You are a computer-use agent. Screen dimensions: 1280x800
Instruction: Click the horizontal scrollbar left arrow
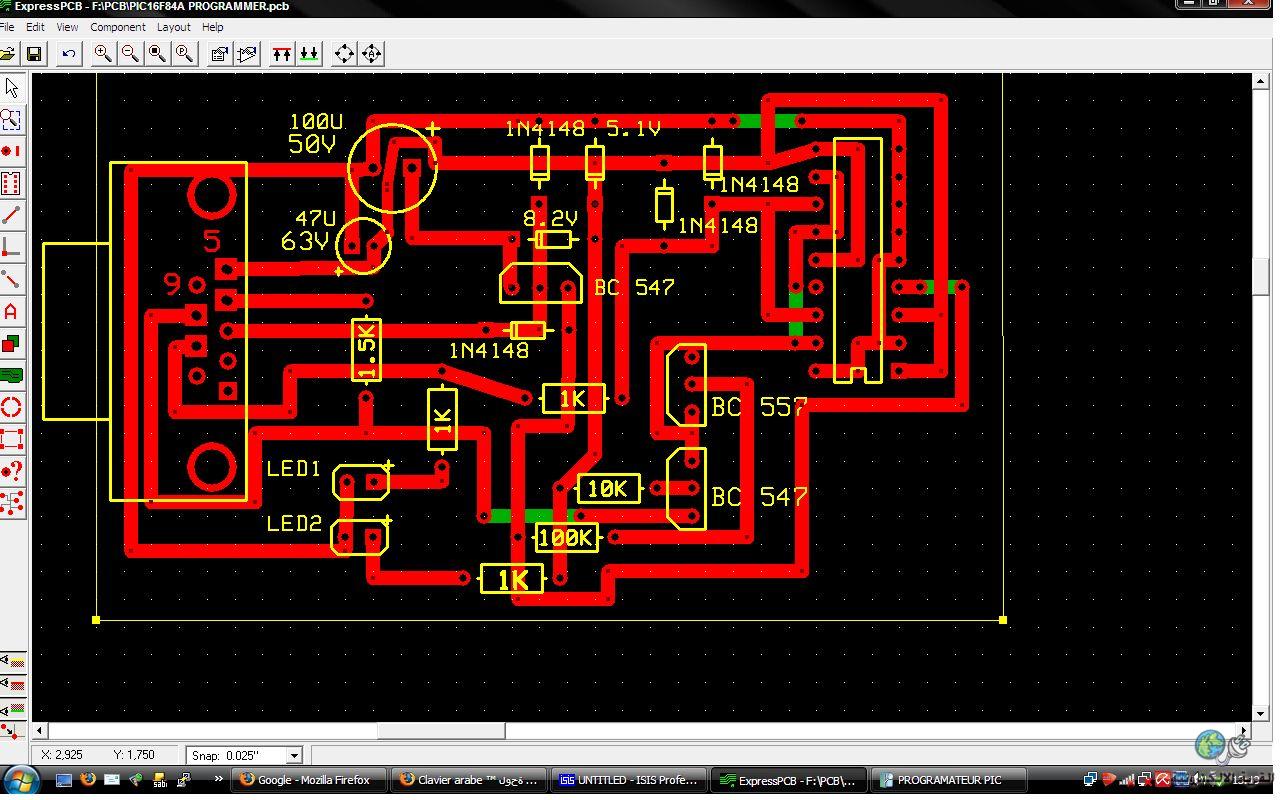(x=40, y=732)
